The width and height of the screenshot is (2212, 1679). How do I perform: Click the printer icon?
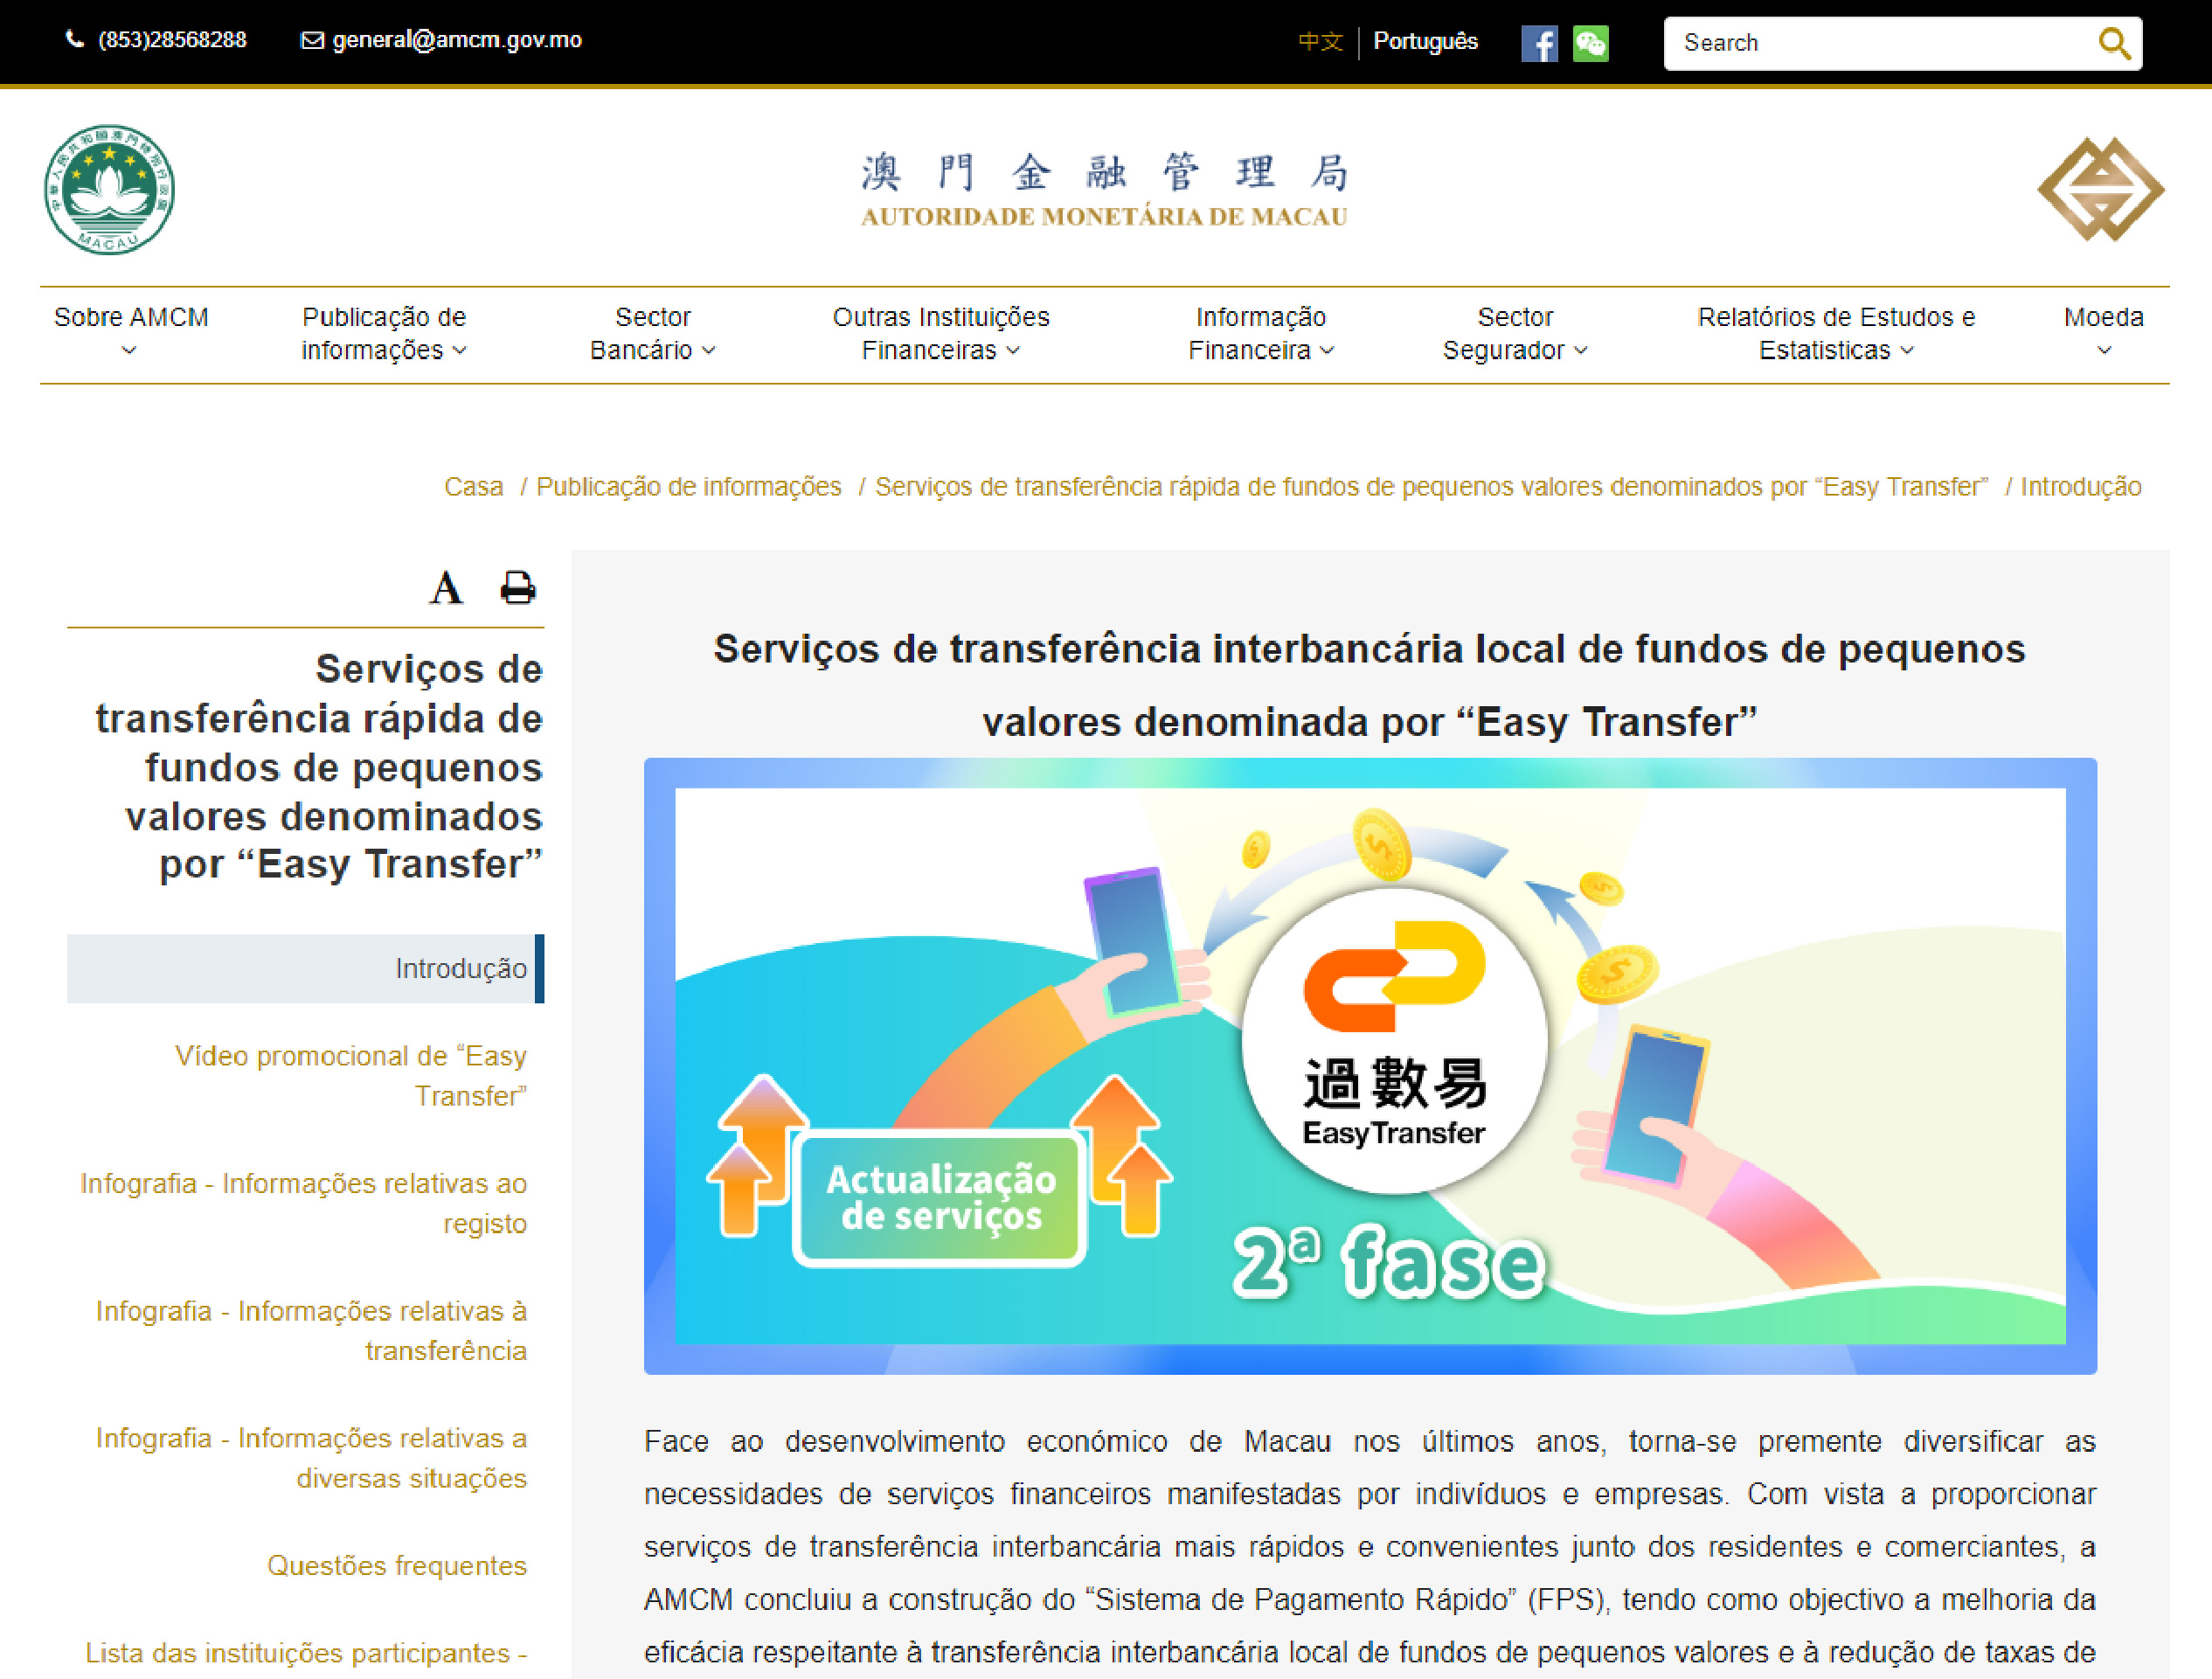517,587
